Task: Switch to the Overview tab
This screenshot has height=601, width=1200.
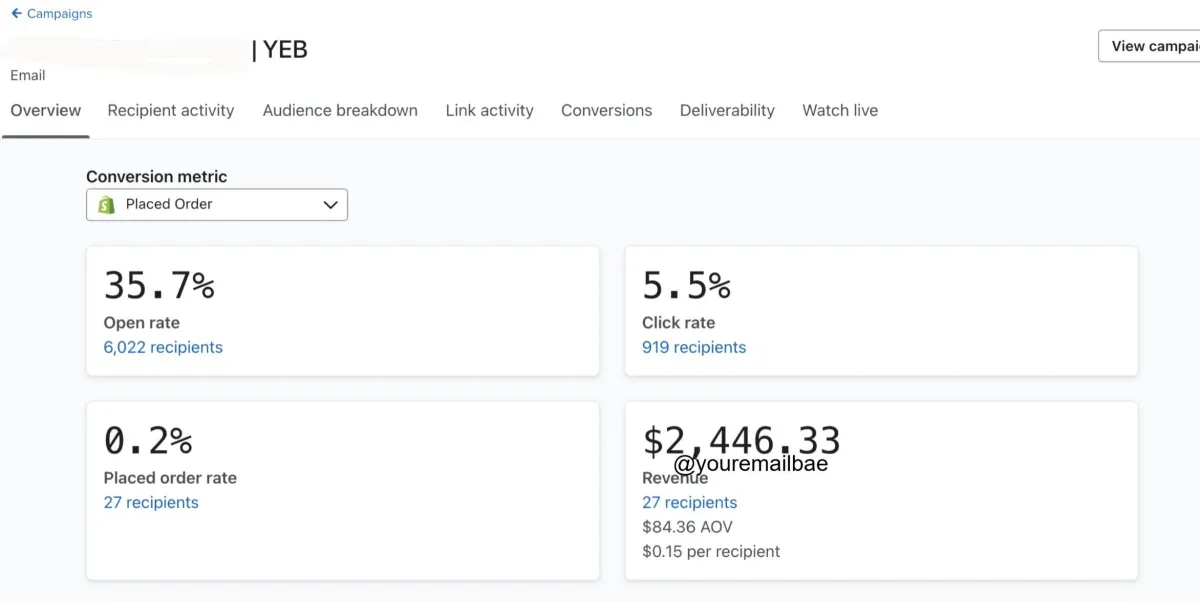Action: (46, 111)
